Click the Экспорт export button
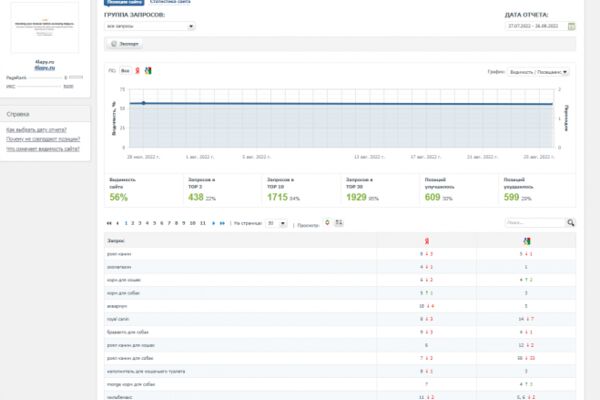 pyautogui.click(x=124, y=44)
